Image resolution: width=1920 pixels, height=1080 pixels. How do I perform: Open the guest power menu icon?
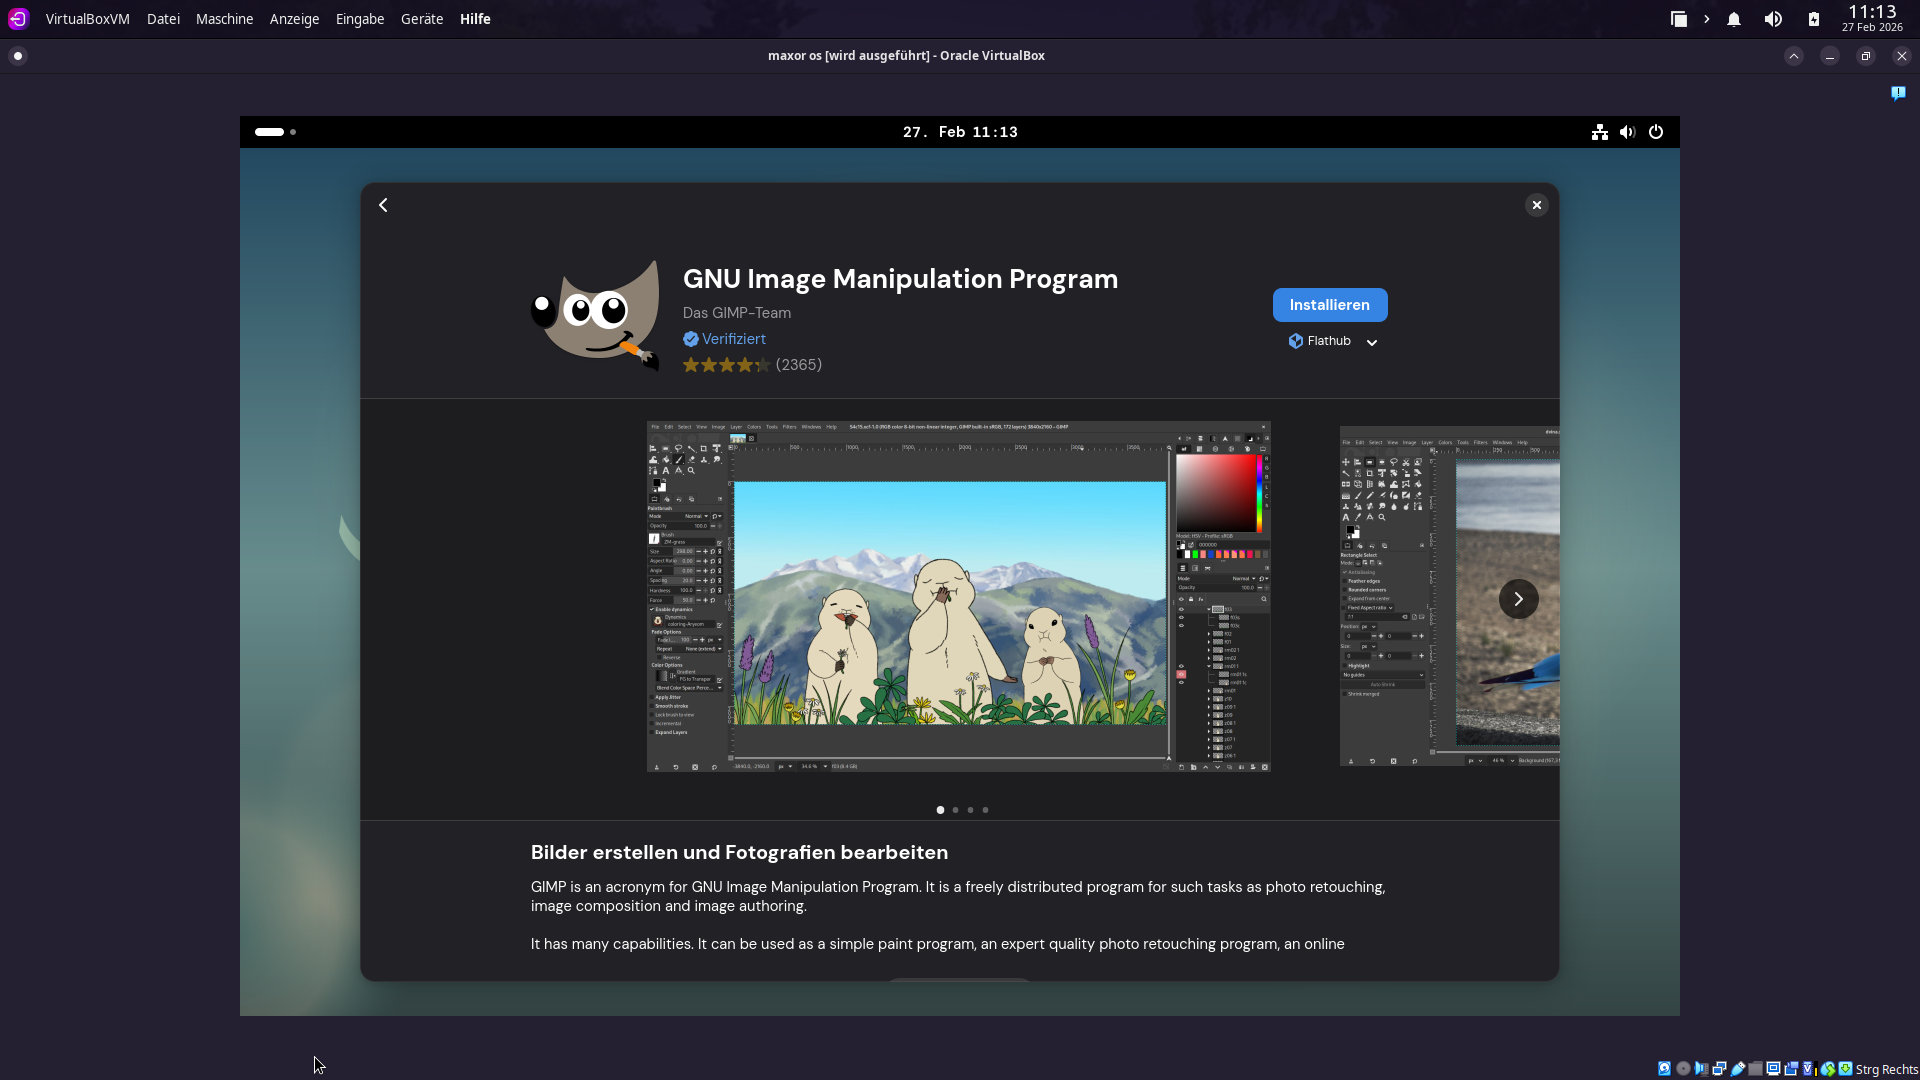[1656, 132]
